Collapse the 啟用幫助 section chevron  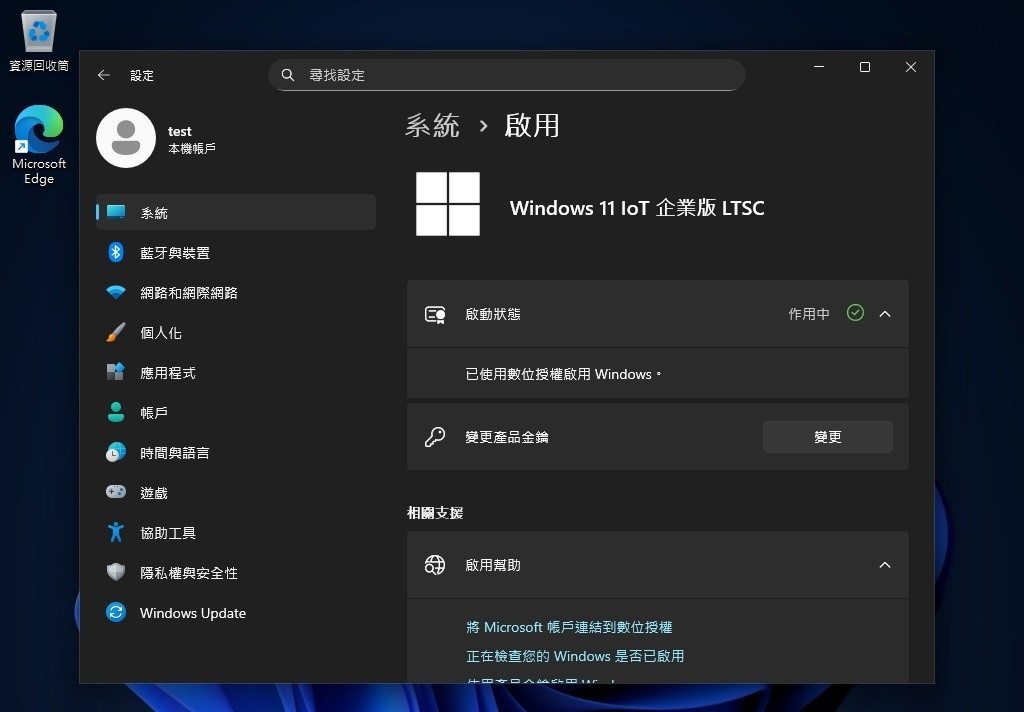(885, 565)
